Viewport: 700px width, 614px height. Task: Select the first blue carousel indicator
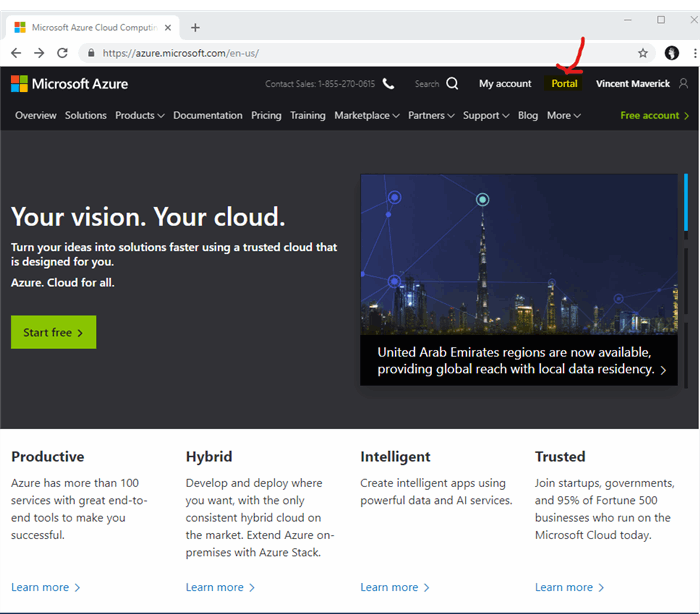click(x=686, y=202)
